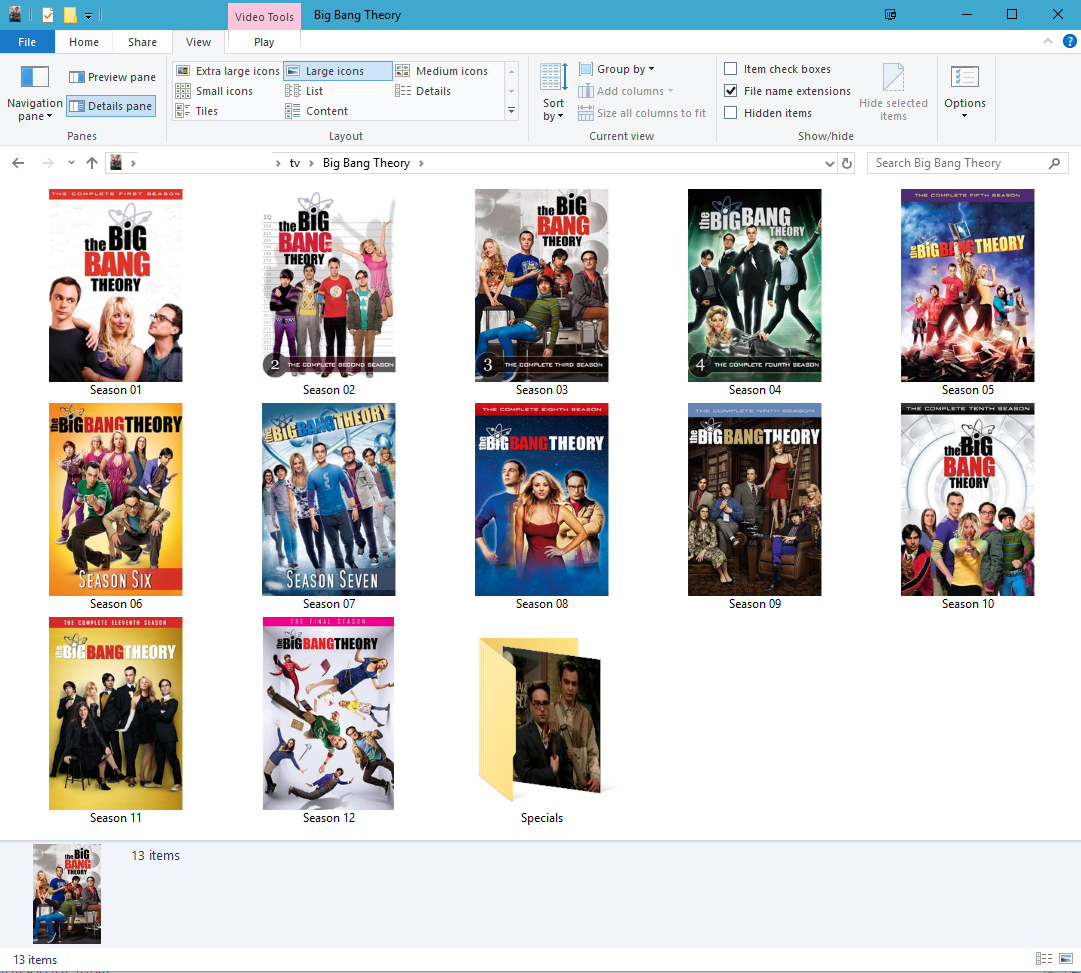Enable Item check boxes
Screen dimensions: 1081x973
tap(731, 69)
